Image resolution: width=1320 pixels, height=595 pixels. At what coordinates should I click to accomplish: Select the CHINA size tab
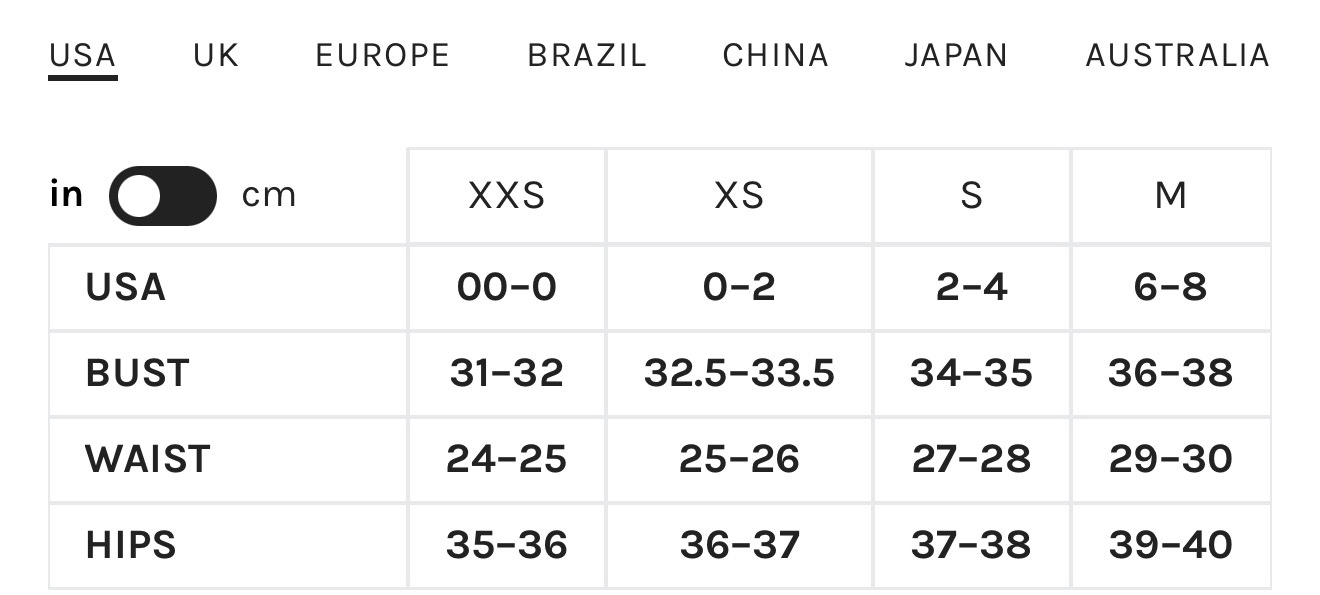(x=776, y=55)
